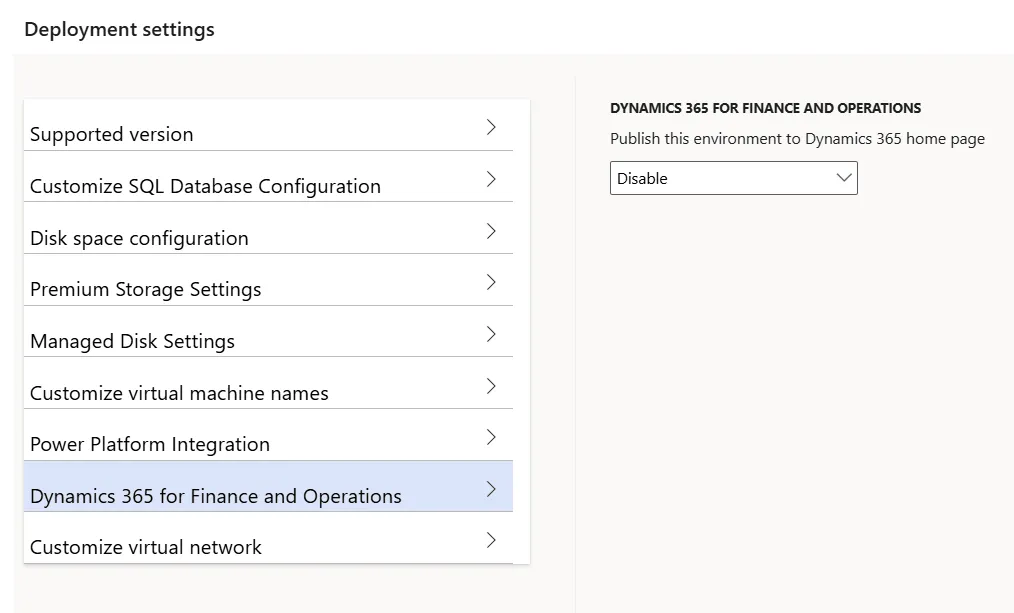Viewport: 1014px width, 613px height.
Task: Open the Supported version settings
Action: pos(268,125)
